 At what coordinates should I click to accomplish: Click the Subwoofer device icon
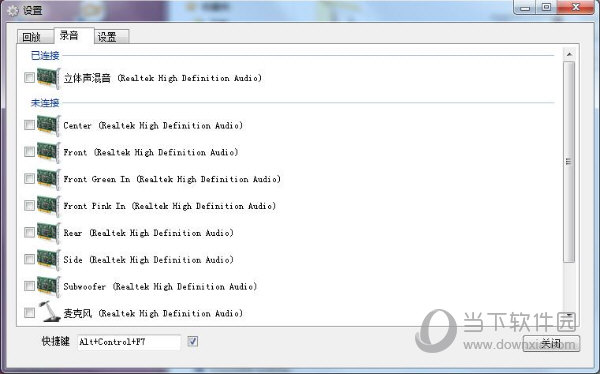click(49, 286)
